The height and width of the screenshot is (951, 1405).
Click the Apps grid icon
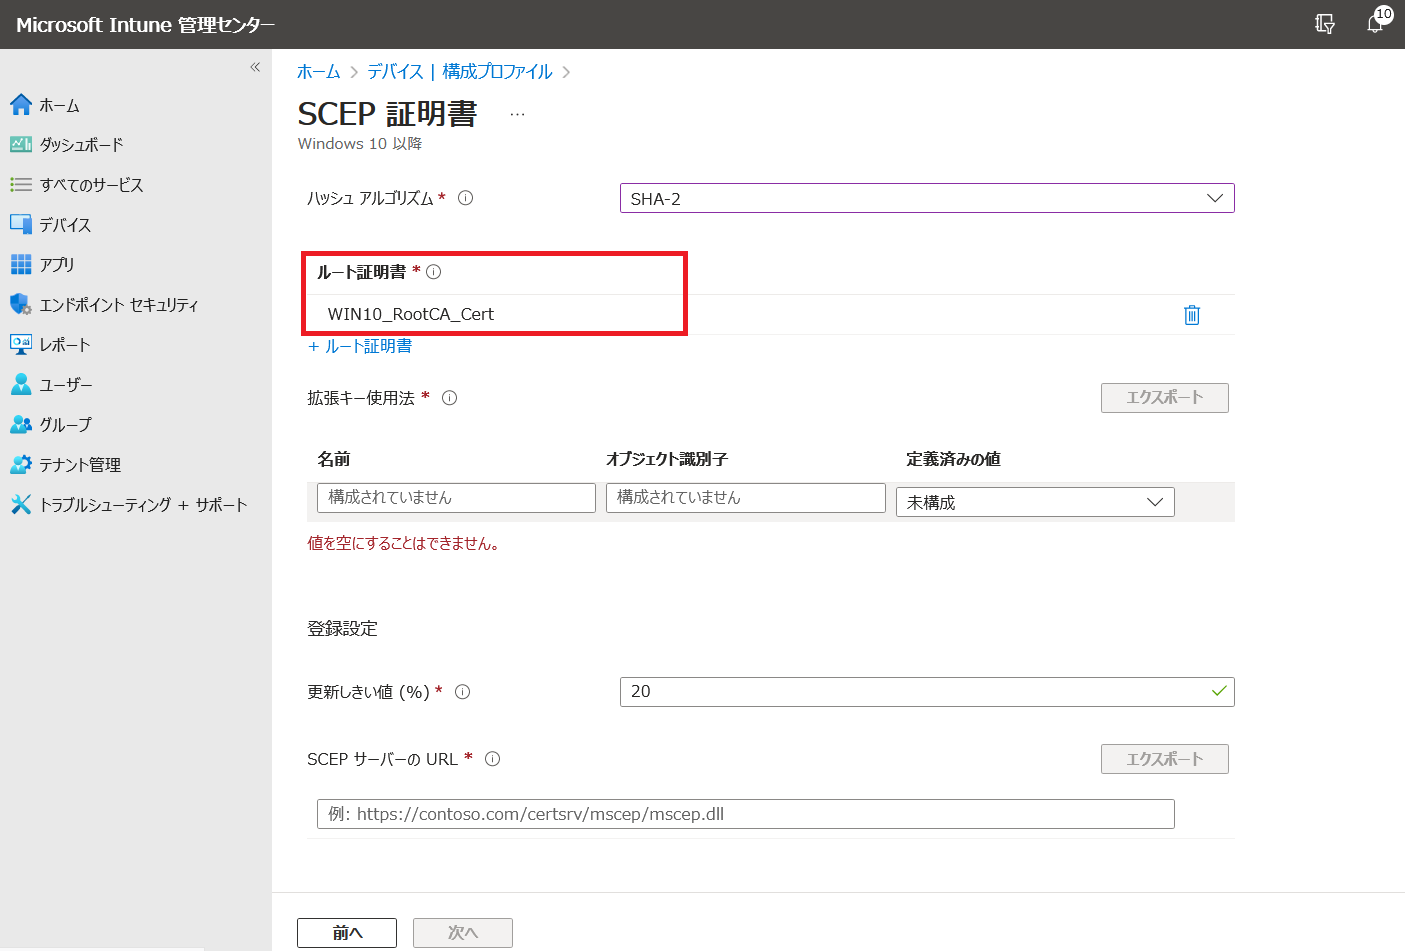tap(21, 264)
